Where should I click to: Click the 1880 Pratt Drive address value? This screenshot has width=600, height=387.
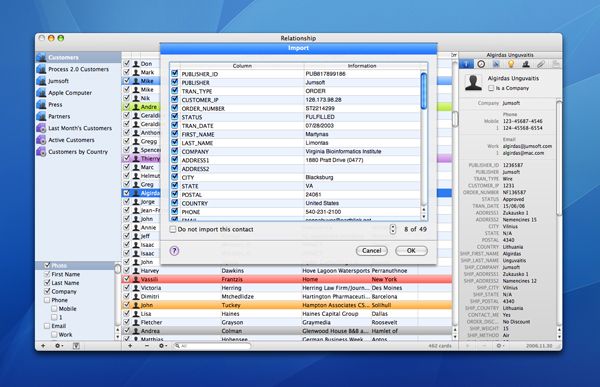click(x=334, y=160)
